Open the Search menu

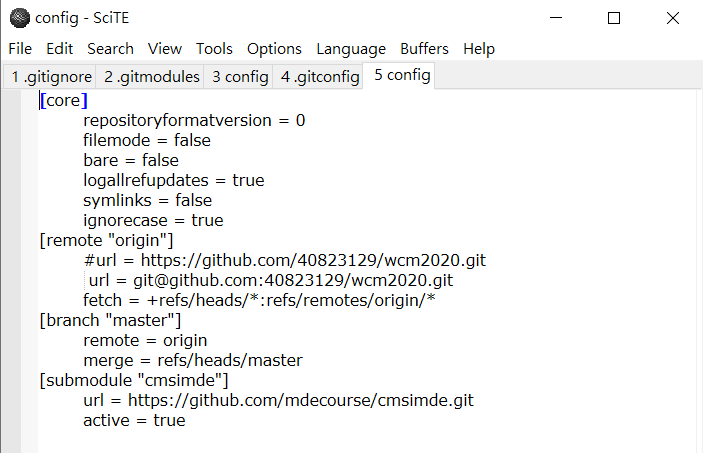[x=110, y=48]
